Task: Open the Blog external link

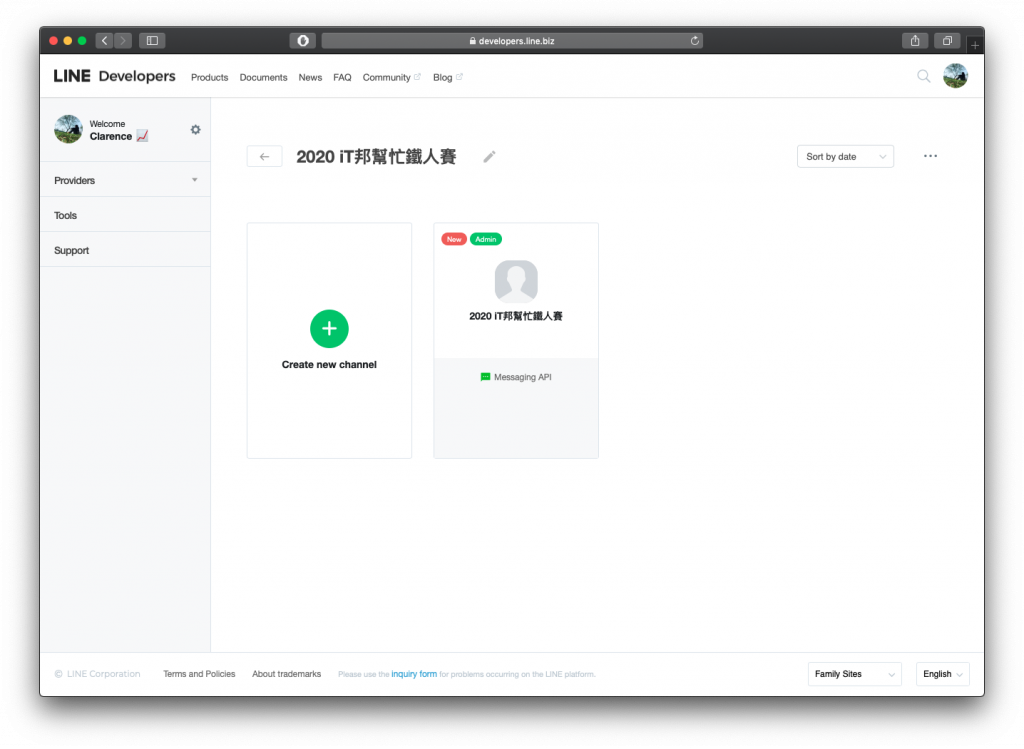Action: click(447, 77)
